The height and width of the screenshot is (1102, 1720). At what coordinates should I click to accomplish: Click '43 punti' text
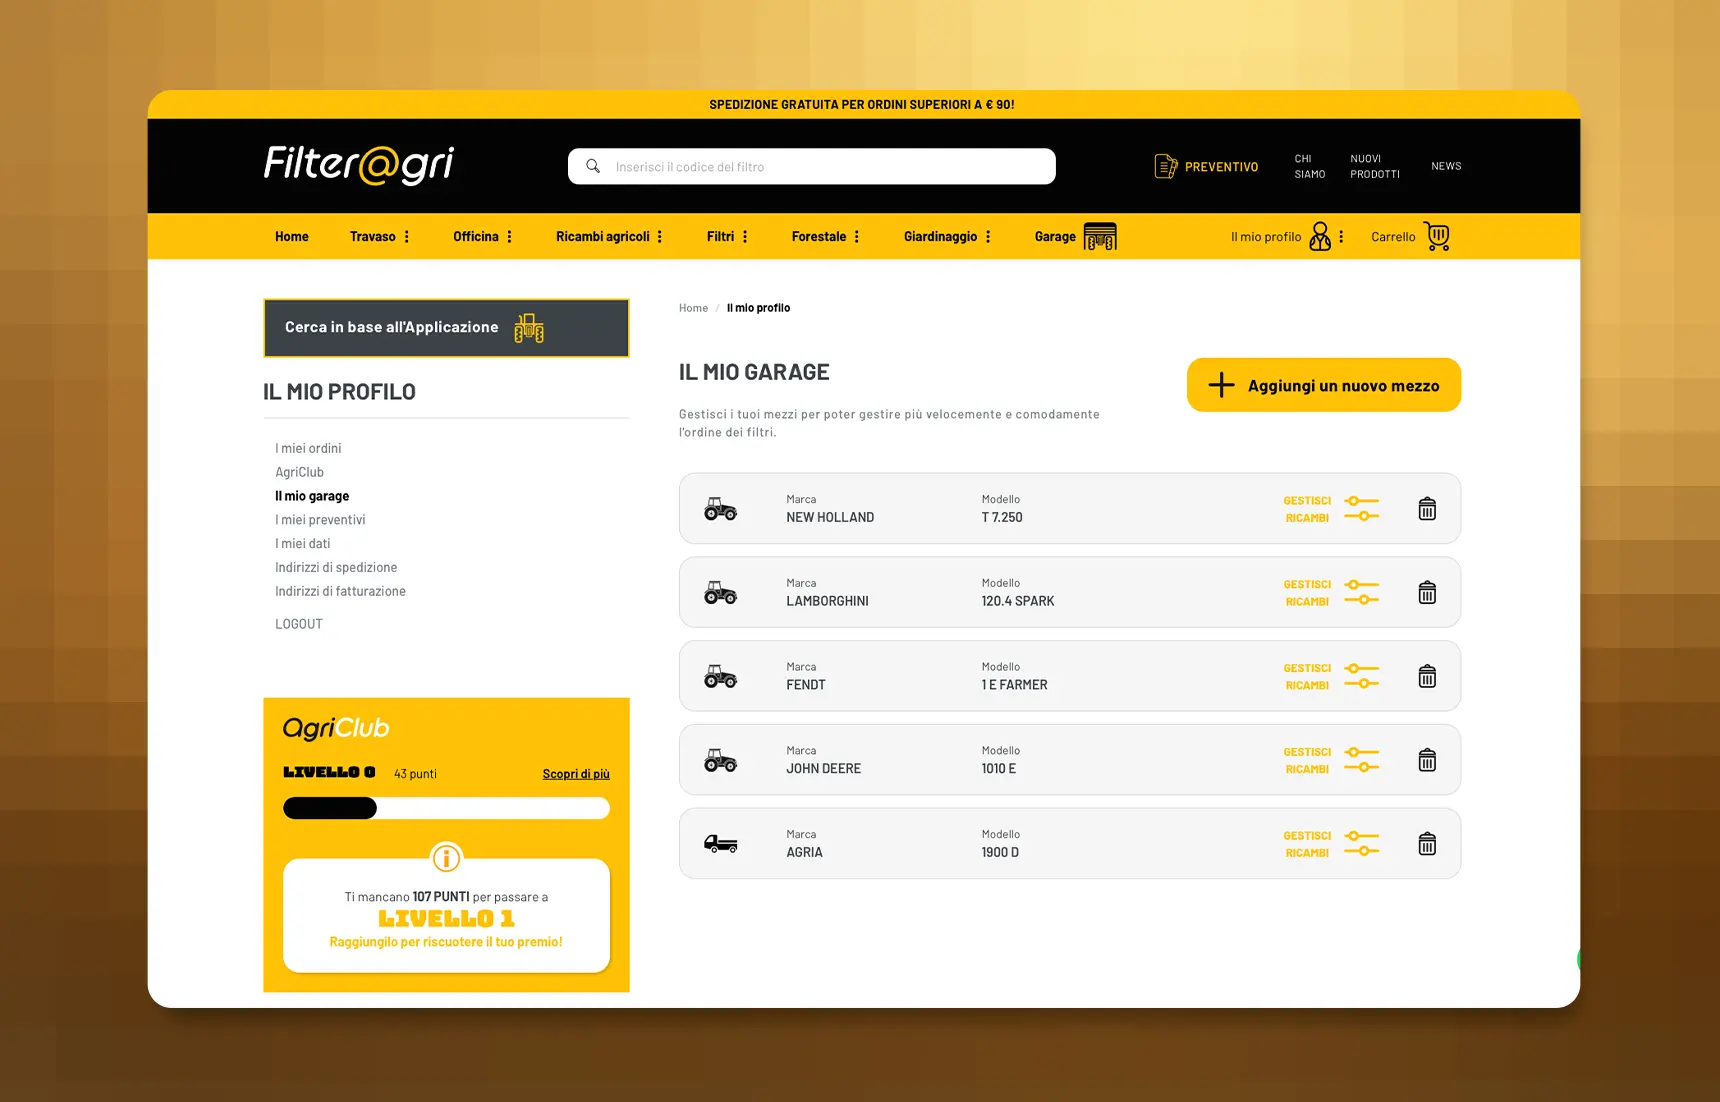[415, 774]
